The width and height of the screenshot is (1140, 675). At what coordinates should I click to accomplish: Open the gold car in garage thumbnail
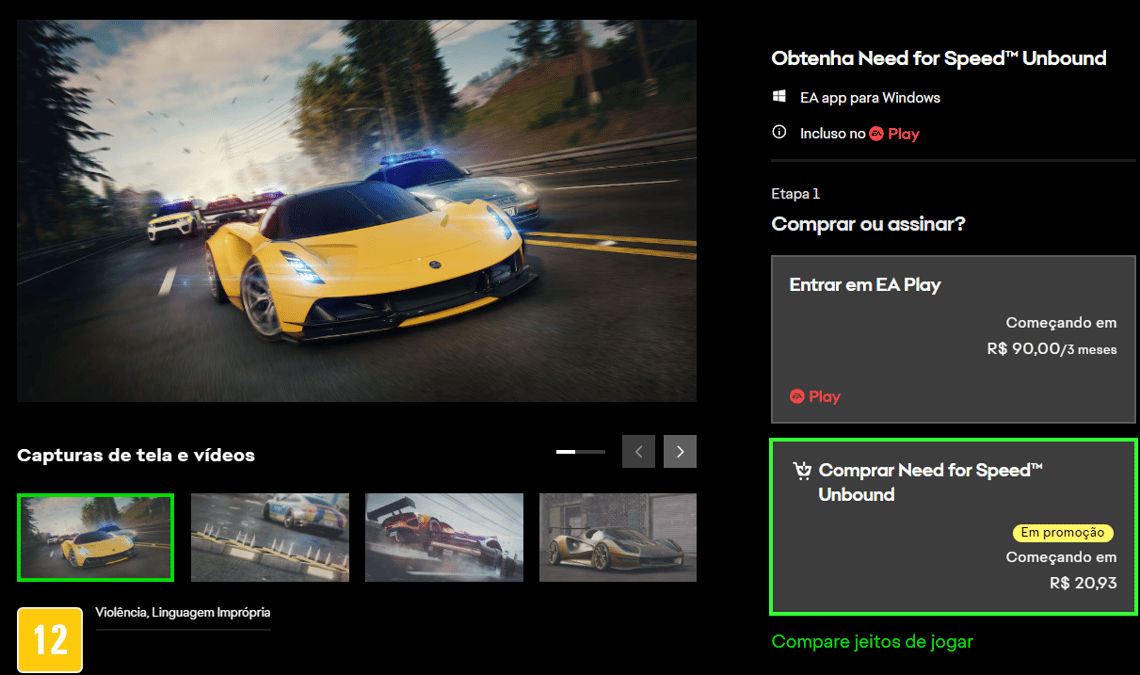618,538
